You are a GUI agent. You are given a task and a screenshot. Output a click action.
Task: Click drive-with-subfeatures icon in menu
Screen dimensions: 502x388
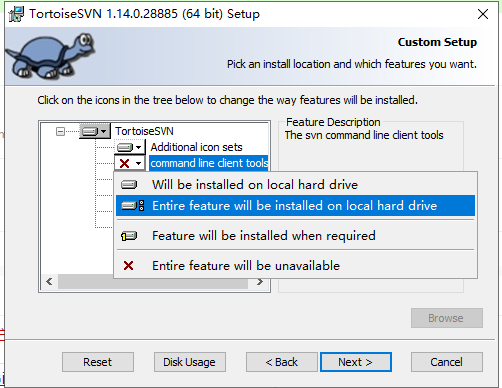coord(133,206)
